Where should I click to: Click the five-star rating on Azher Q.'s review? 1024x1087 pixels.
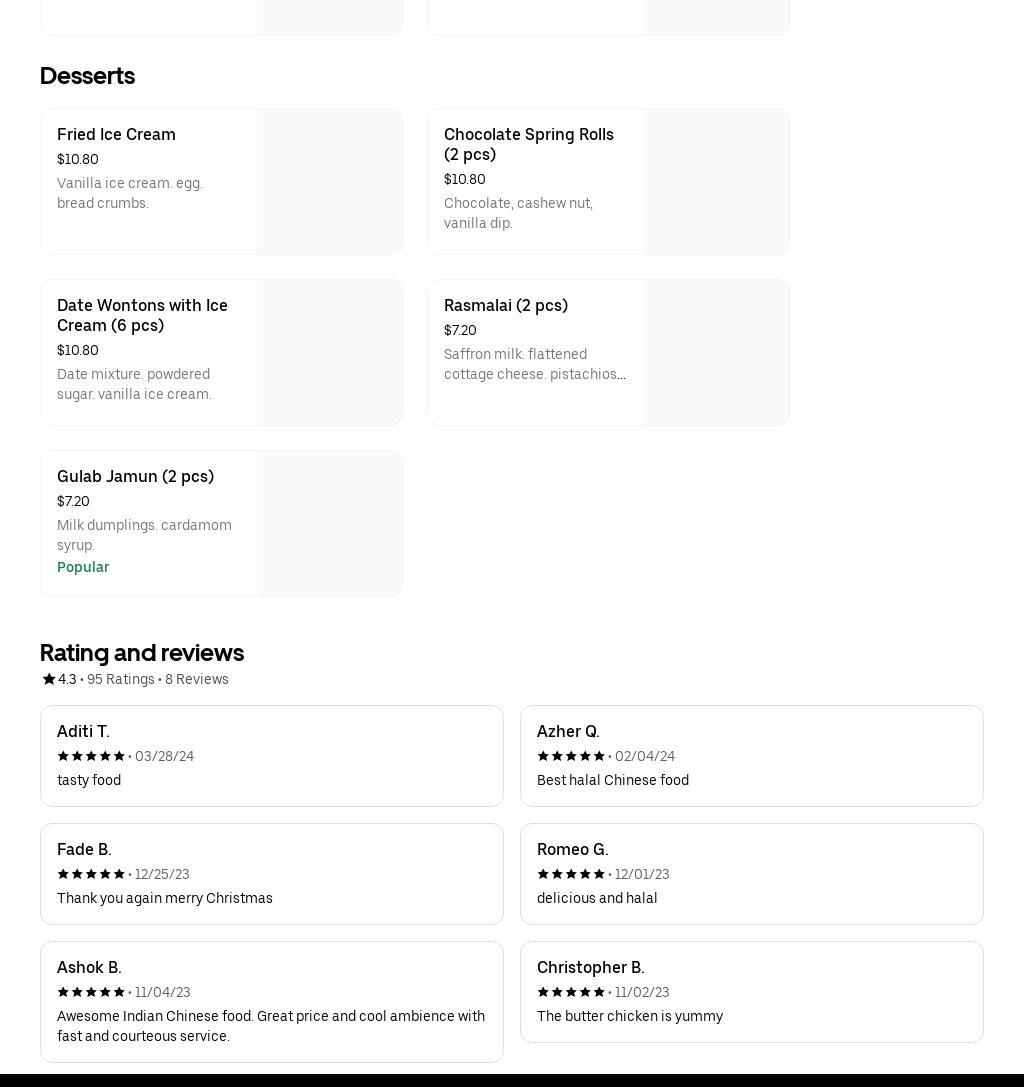pyautogui.click(x=571, y=756)
